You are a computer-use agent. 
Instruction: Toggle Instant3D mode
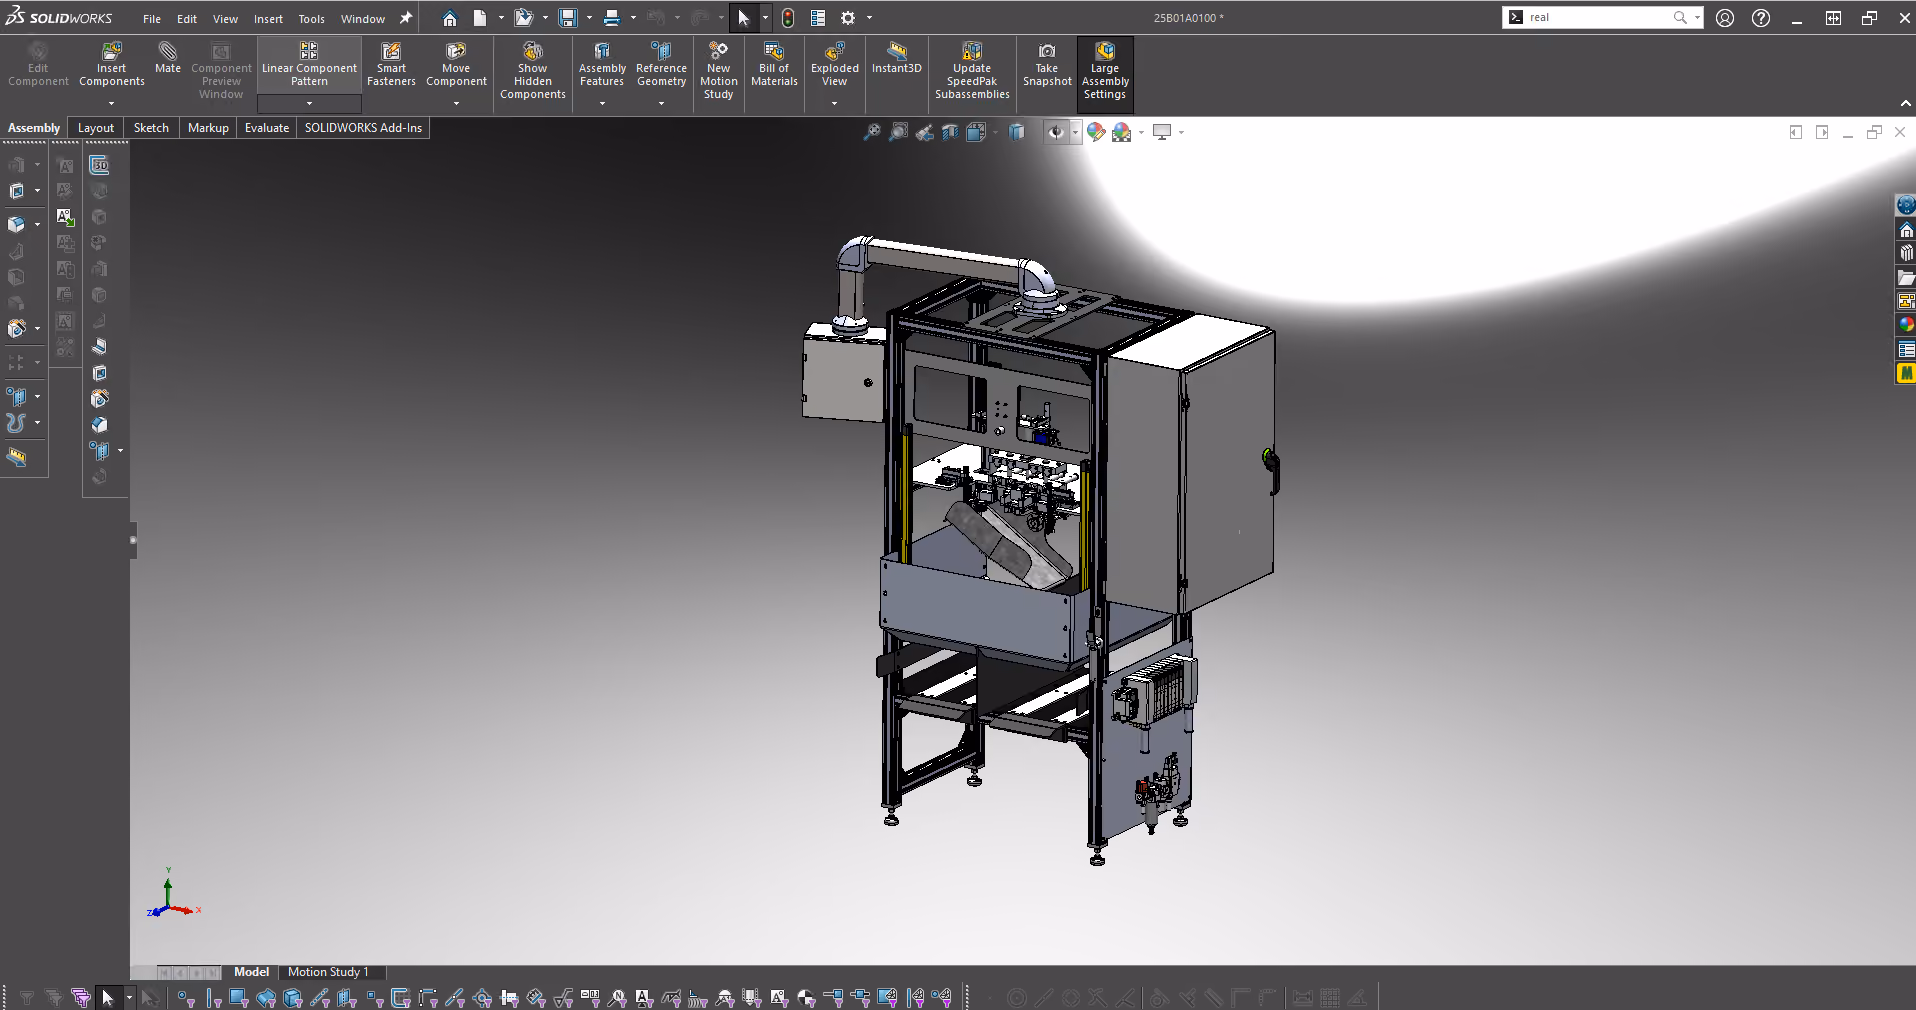[x=896, y=58]
